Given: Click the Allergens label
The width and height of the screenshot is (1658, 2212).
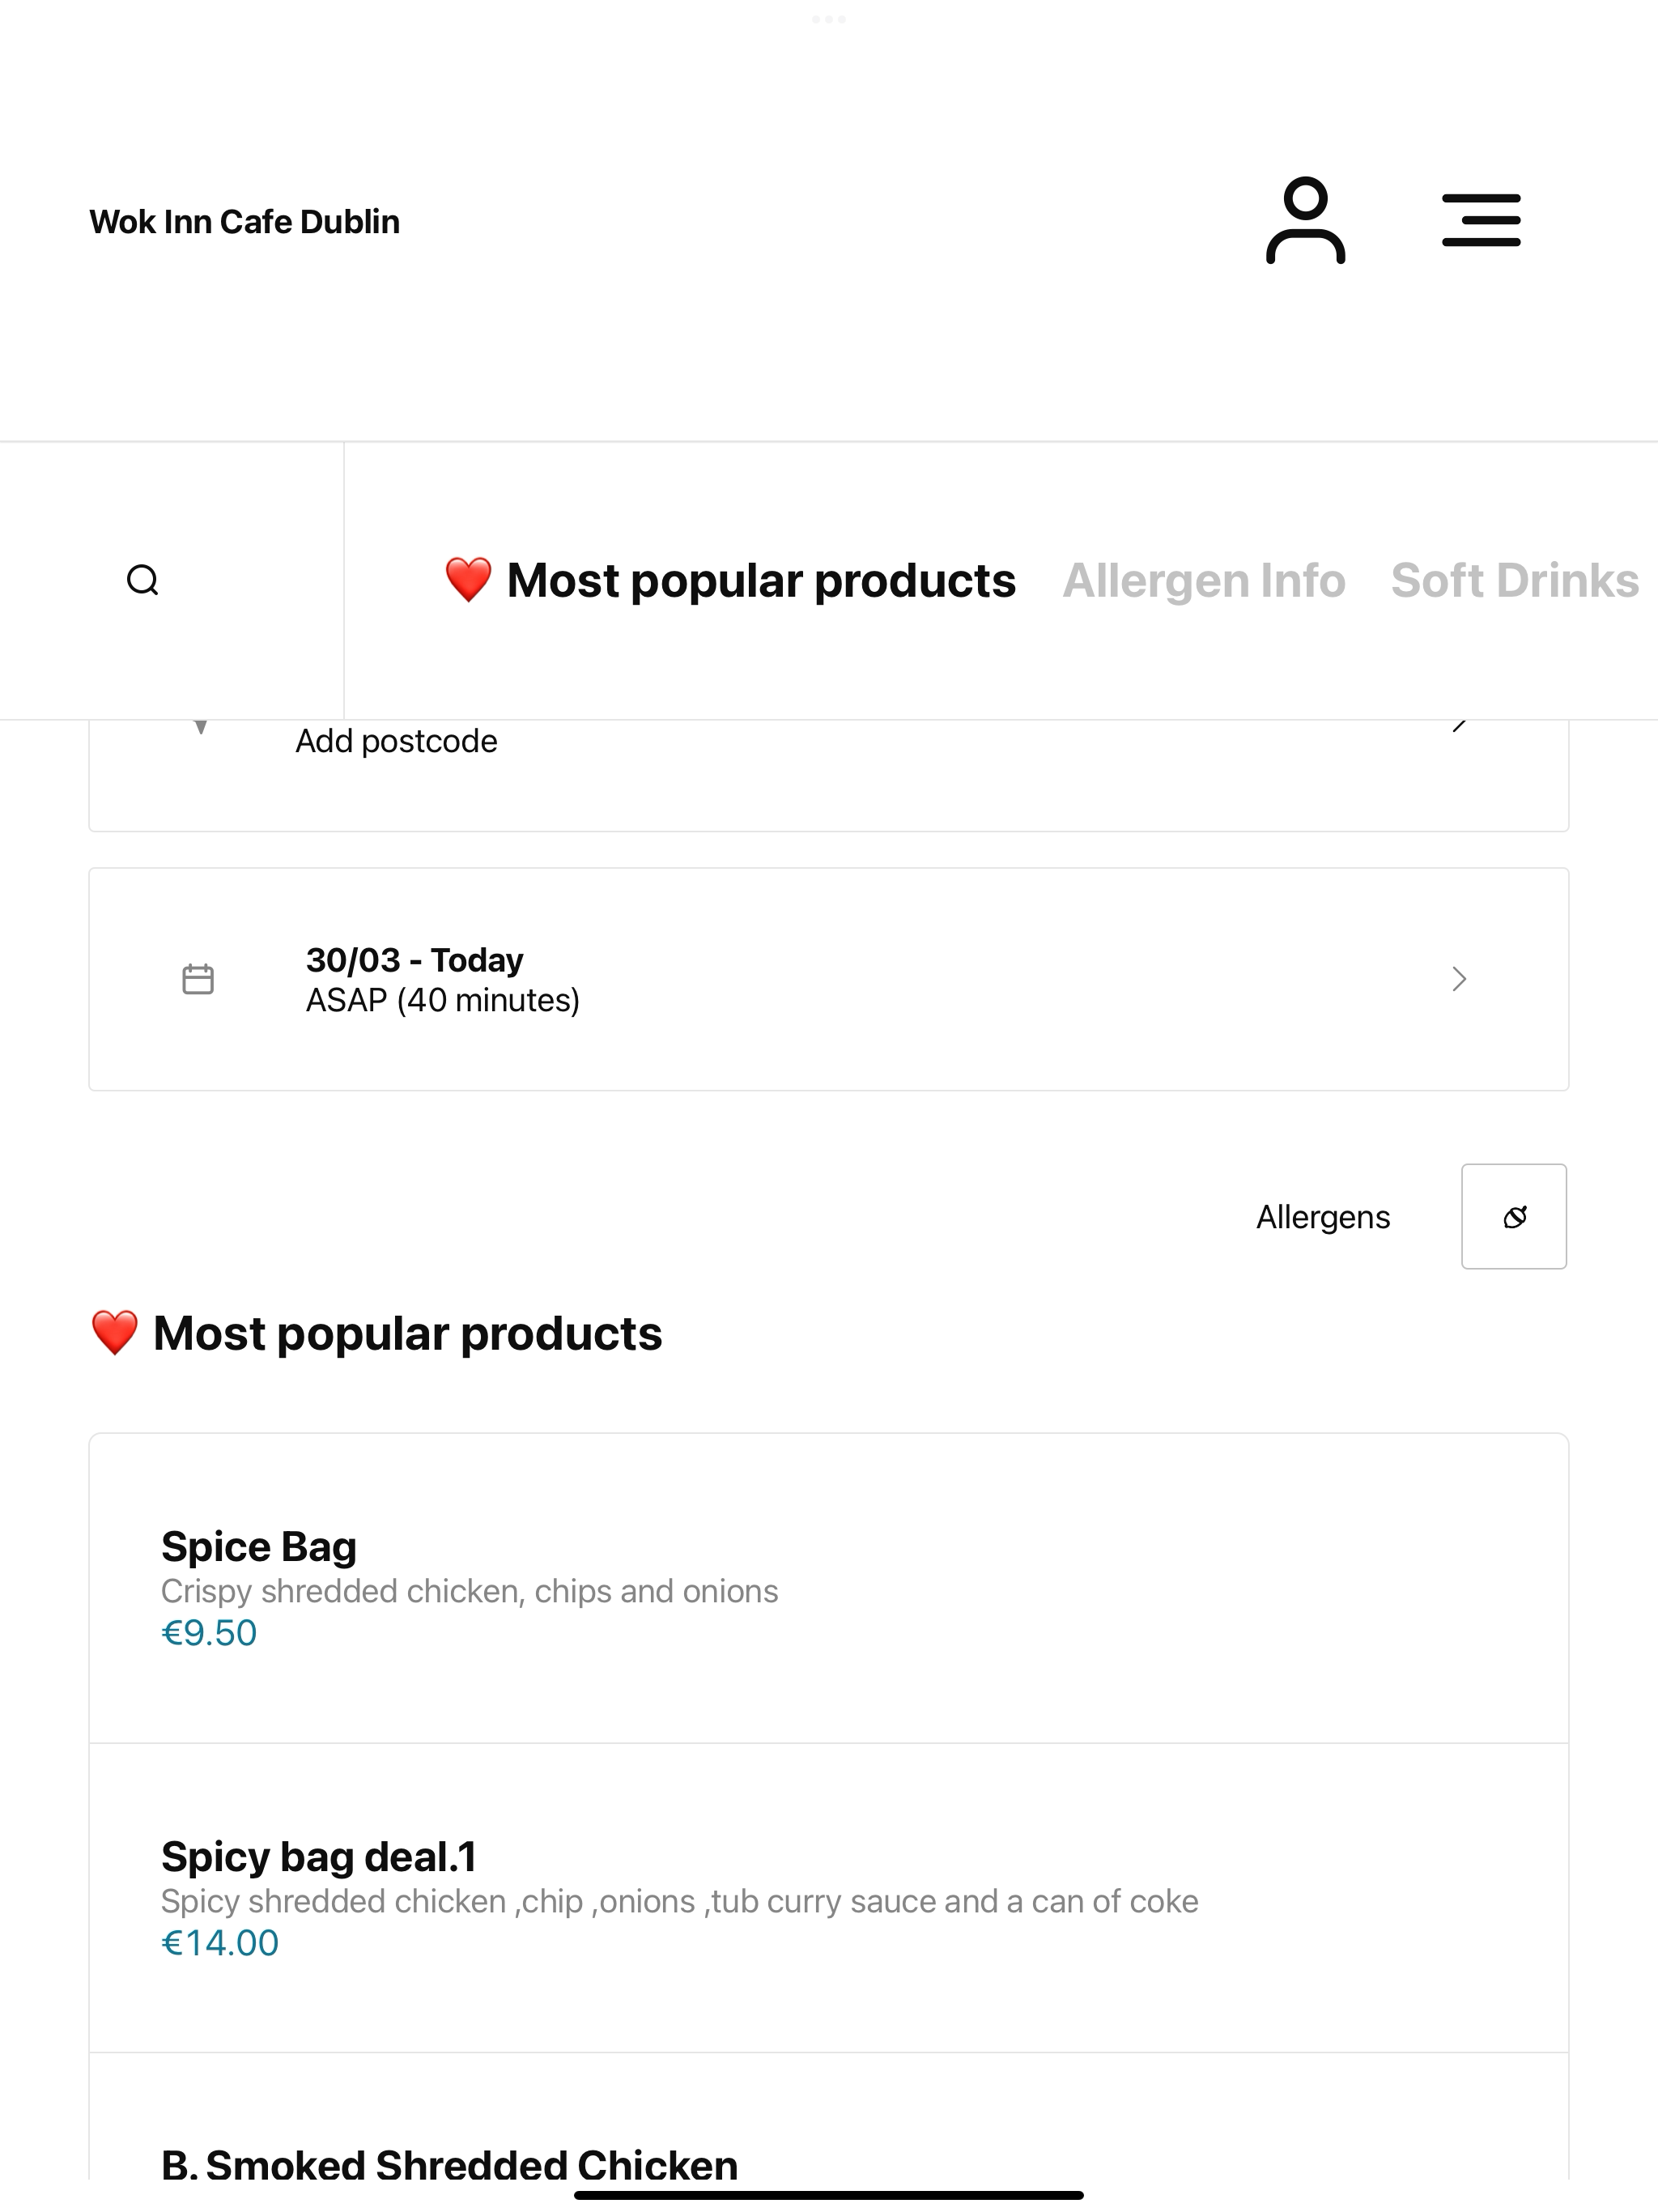Looking at the screenshot, I should 1323,1217.
